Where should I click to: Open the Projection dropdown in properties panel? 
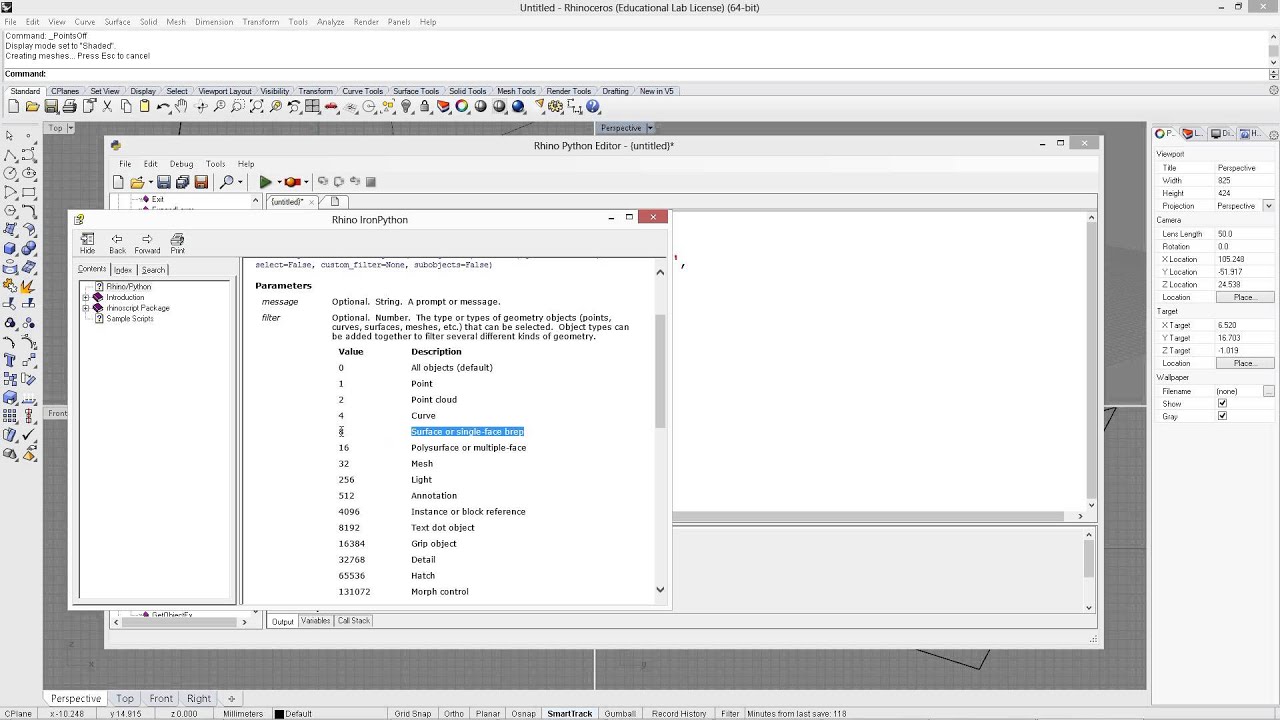[1268, 206]
